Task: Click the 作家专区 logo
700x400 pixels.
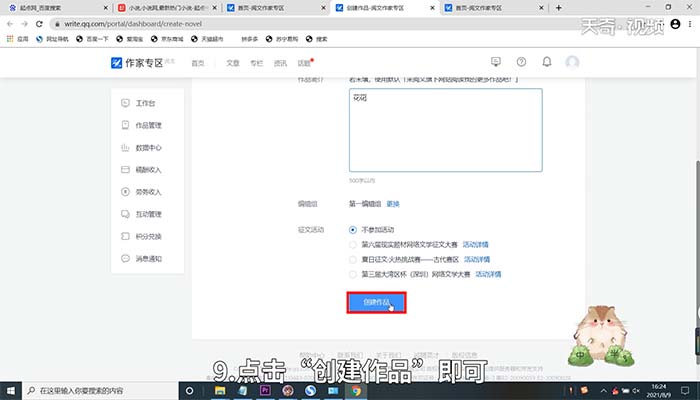Action: pos(137,63)
